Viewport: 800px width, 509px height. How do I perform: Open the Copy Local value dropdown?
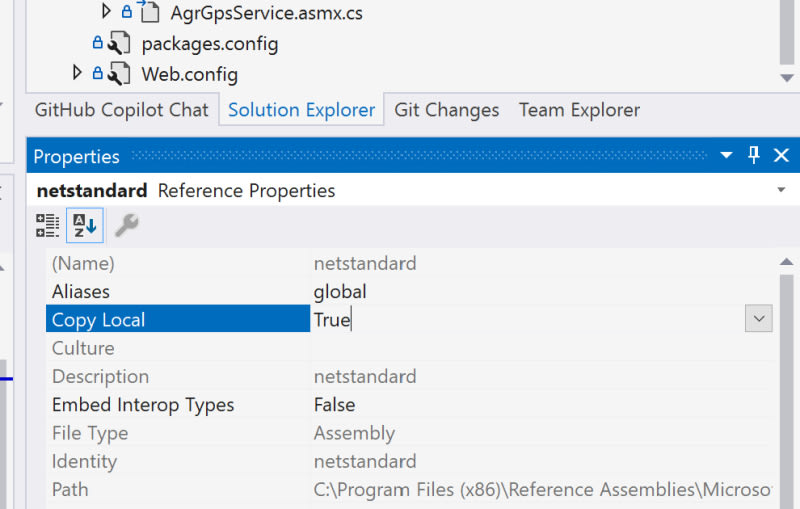point(758,319)
